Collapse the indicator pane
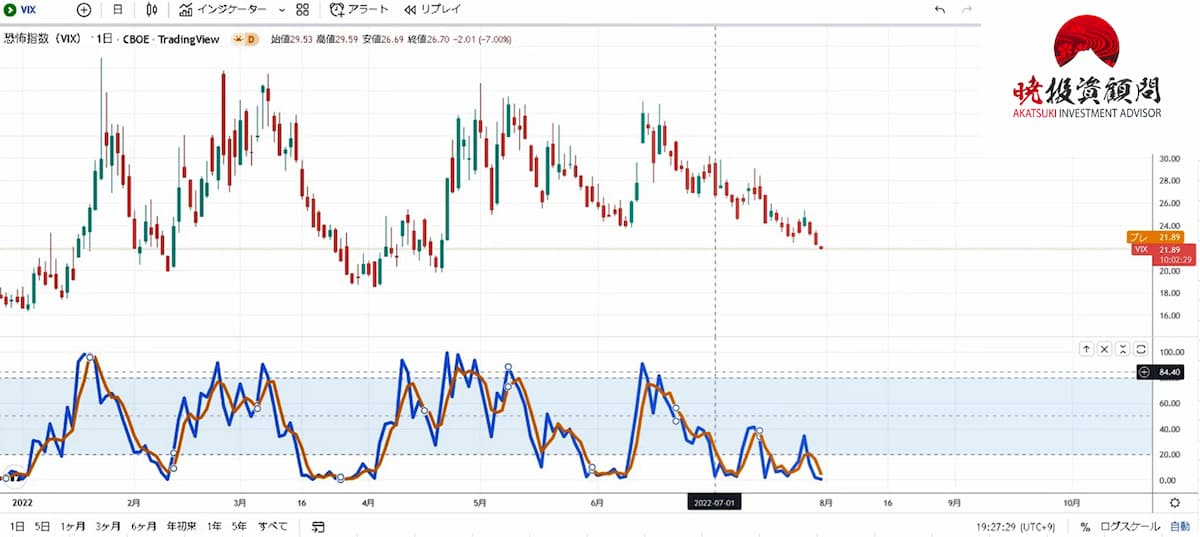 coord(1123,349)
